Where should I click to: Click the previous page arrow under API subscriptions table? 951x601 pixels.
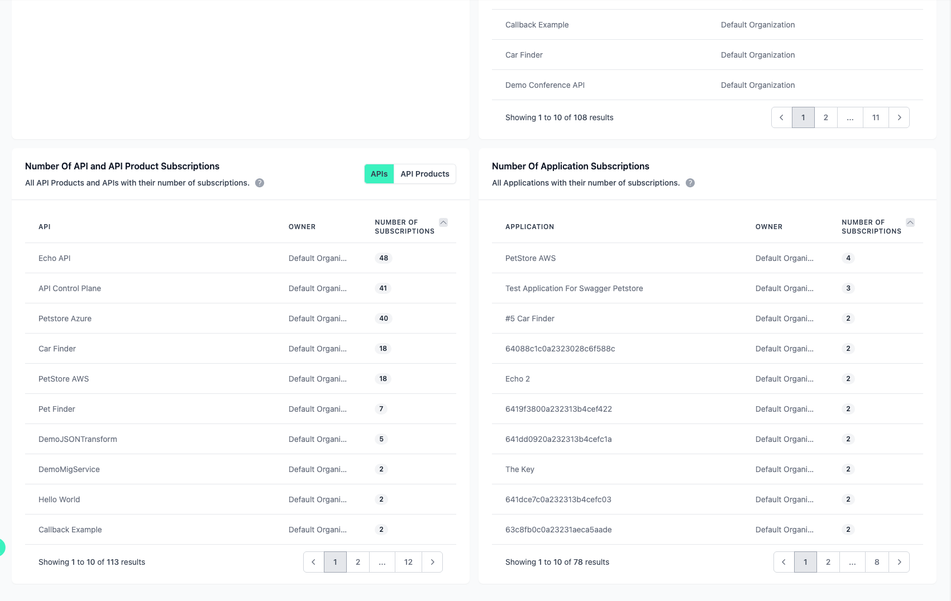point(313,562)
